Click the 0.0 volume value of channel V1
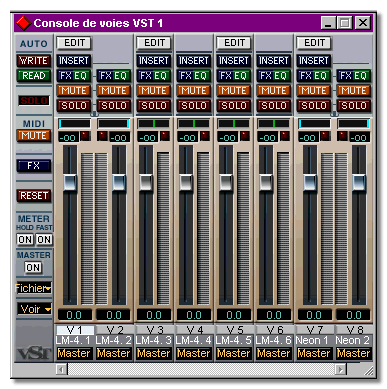Viewport: 387px width, 389px height. (74, 315)
